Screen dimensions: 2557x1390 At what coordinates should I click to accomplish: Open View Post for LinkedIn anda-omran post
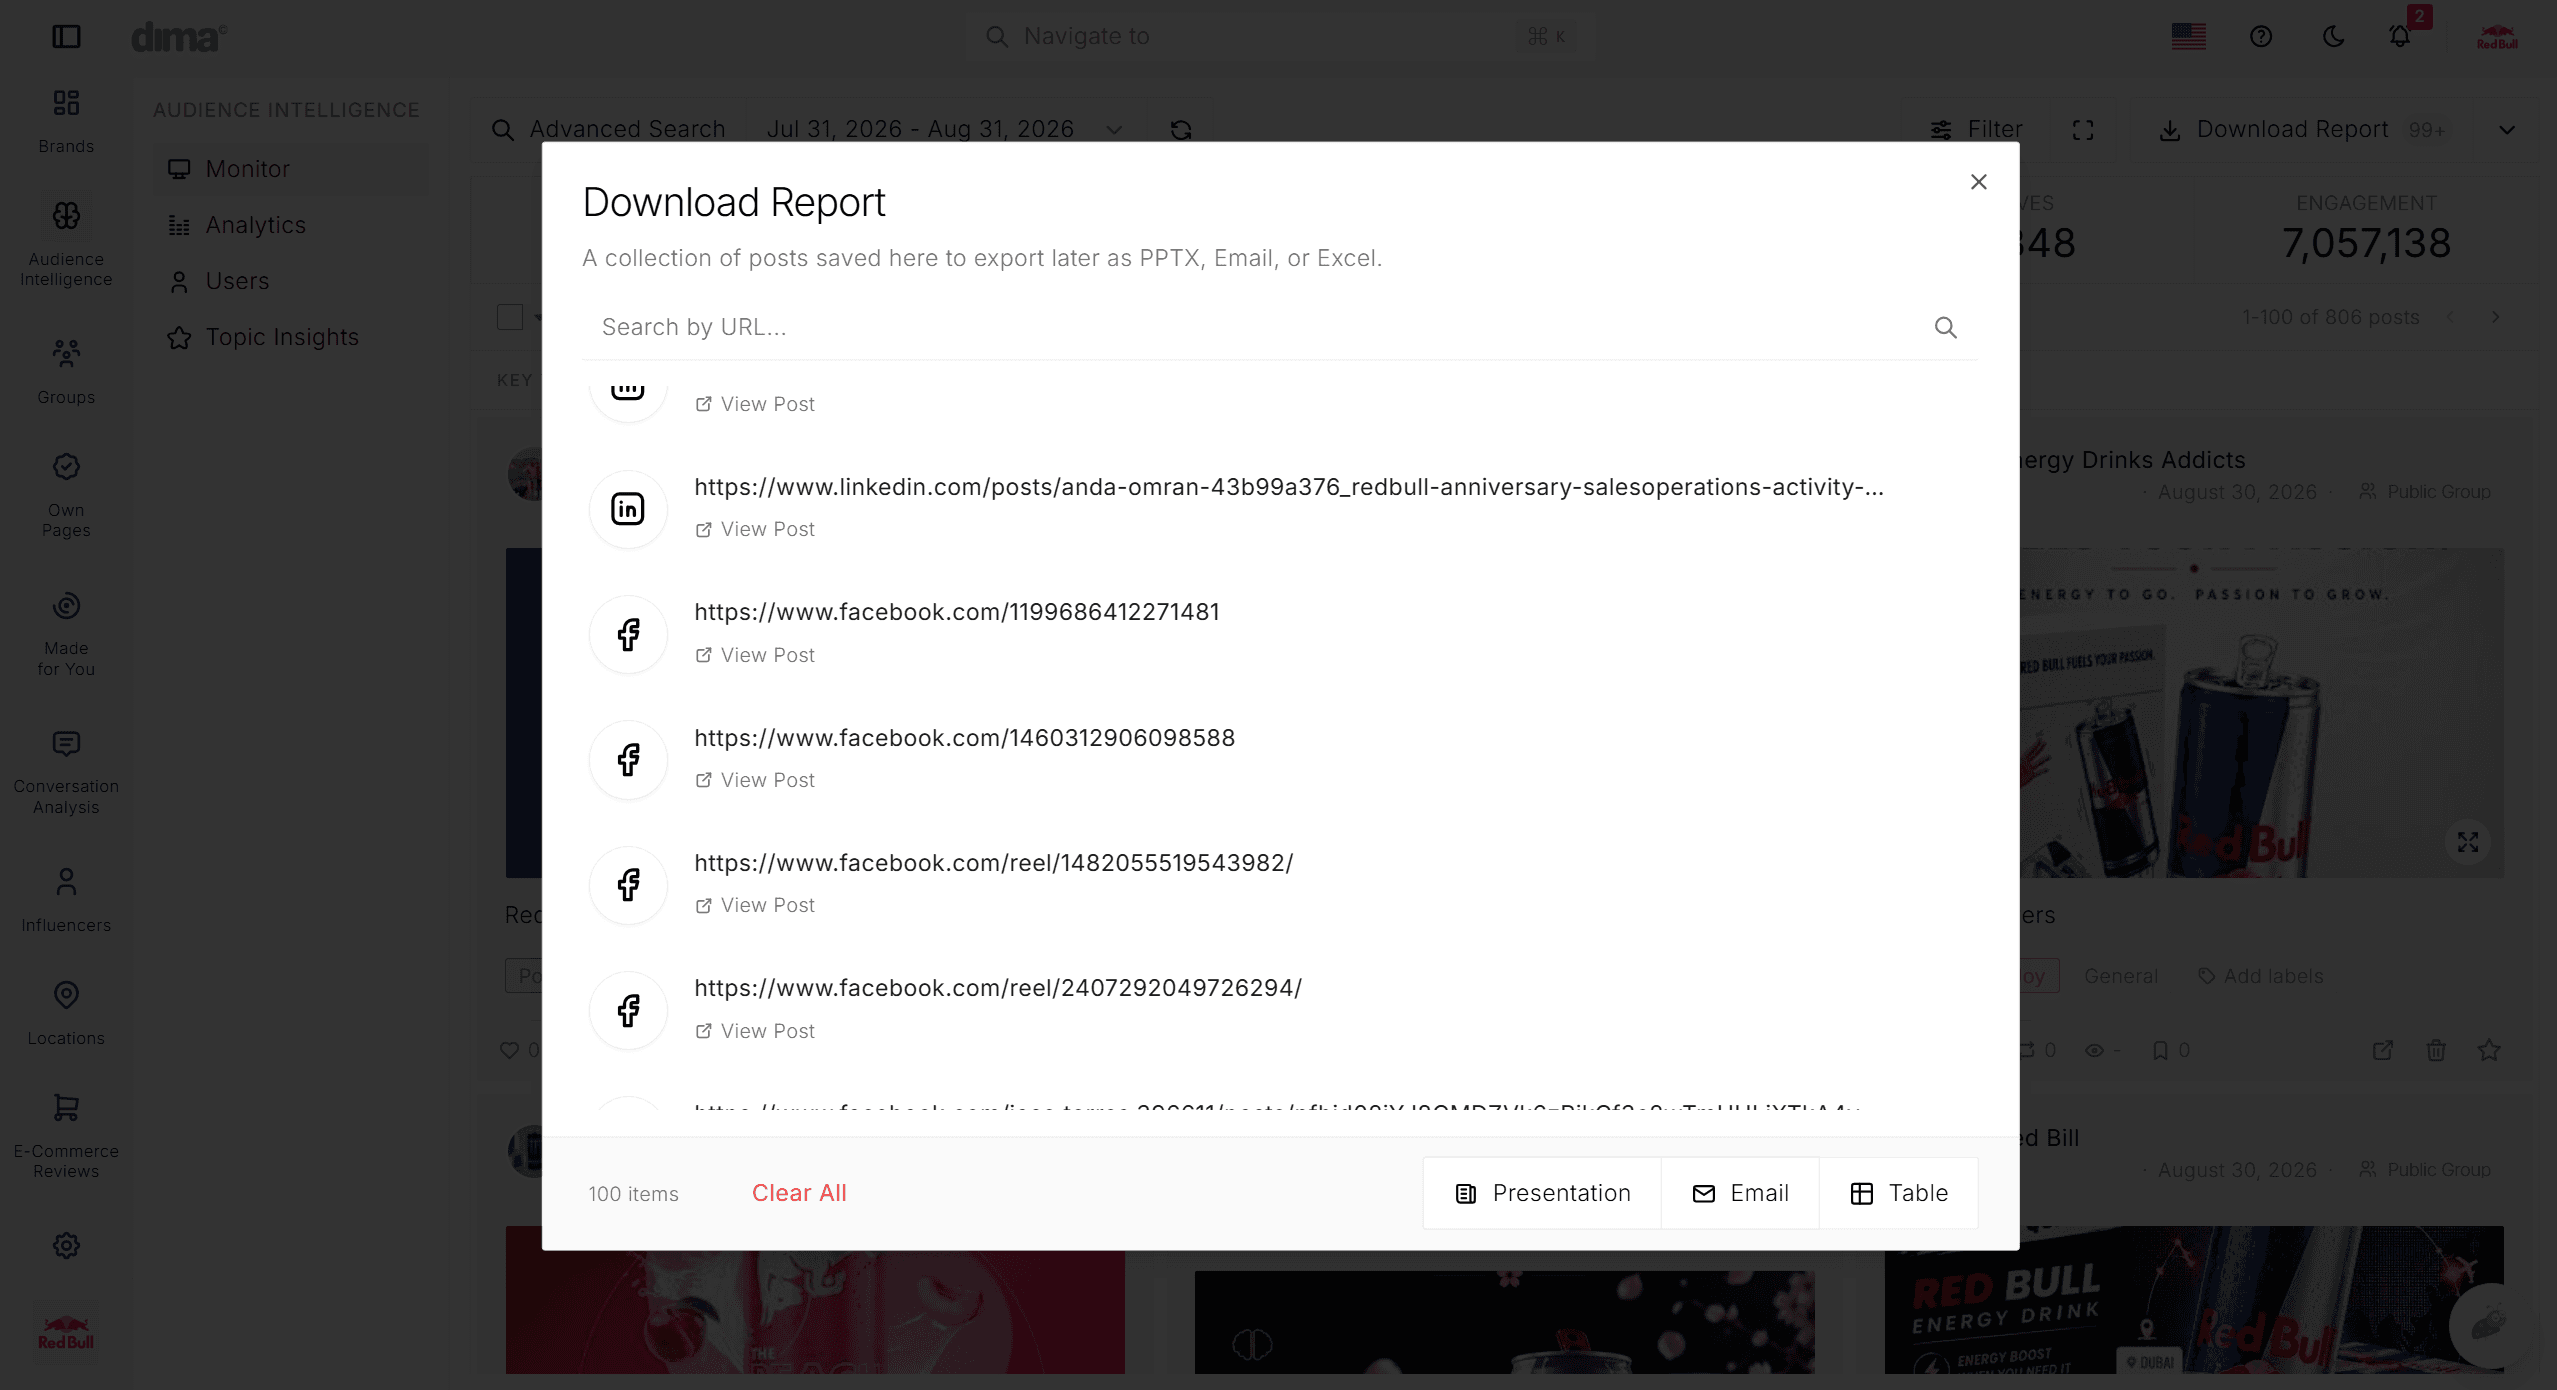click(x=755, y=529)
